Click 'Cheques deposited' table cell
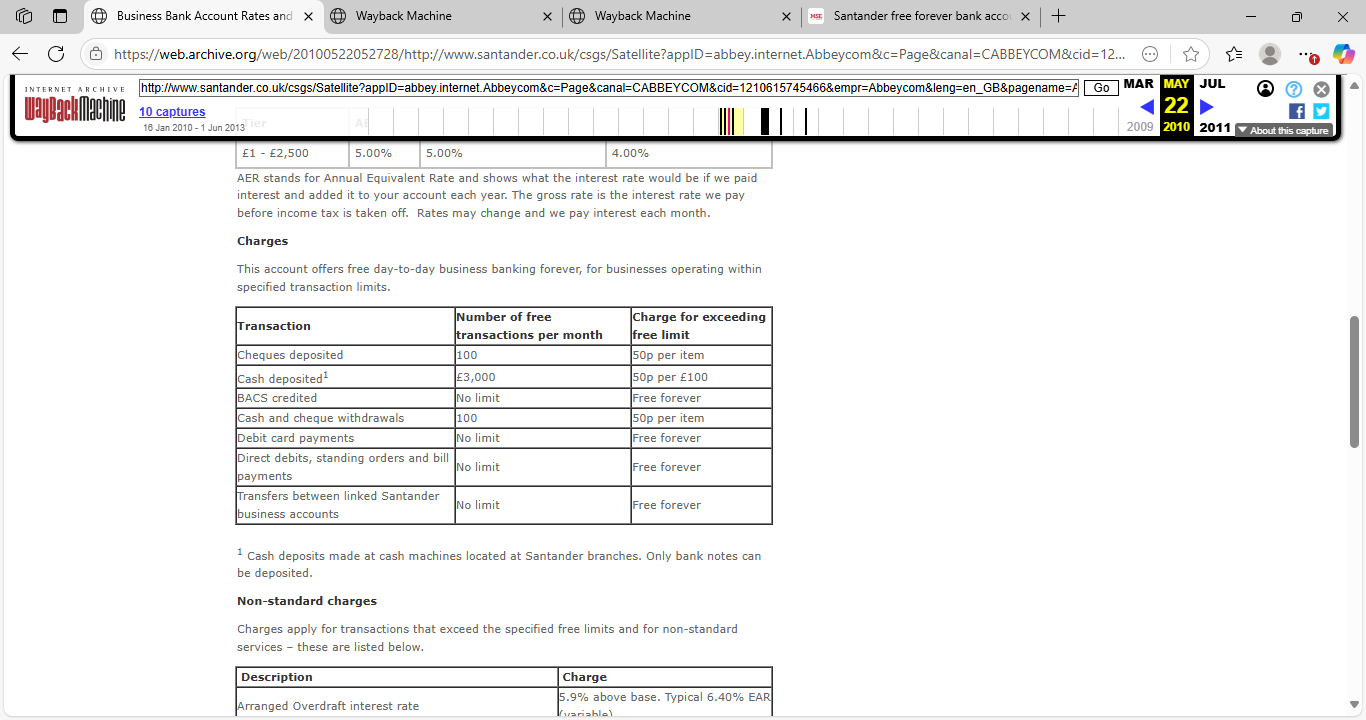Screen dimensions: 1366x720 coord(345,355)
